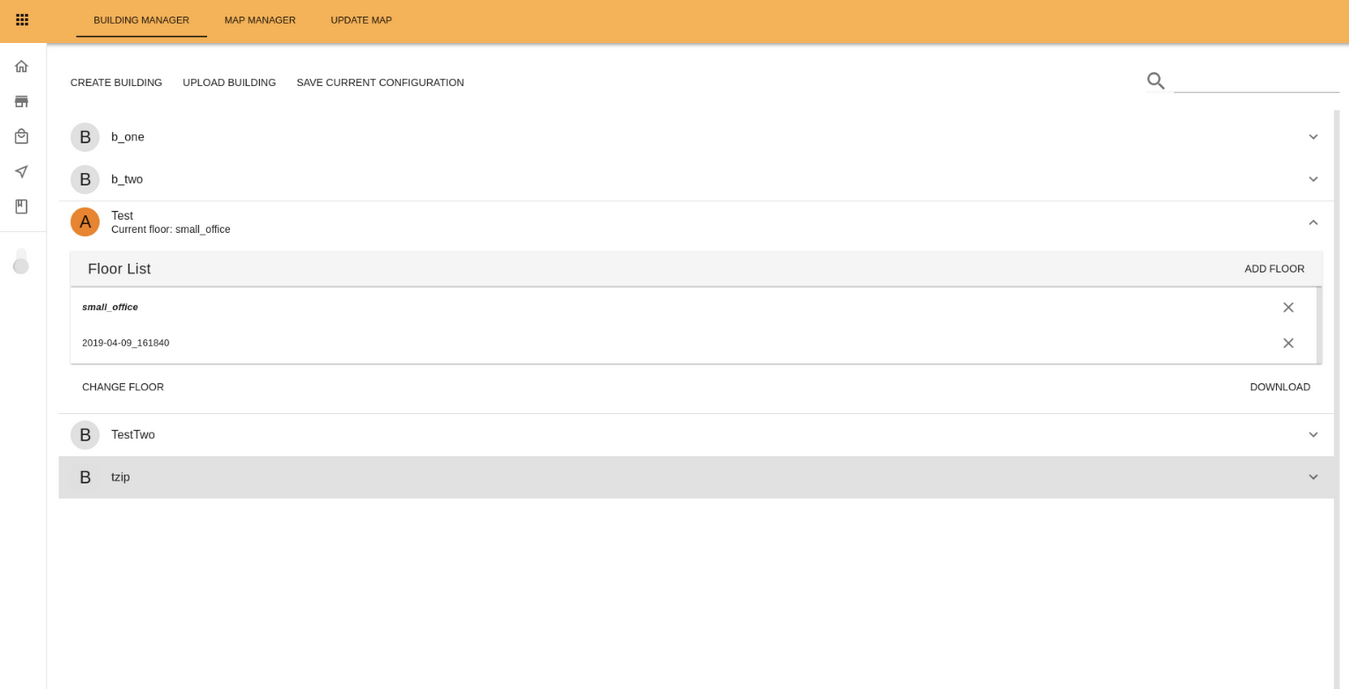This screenshot has height=689, width=1349.
Task: Click the floor list scrollbar
Action: [1319, 326]
